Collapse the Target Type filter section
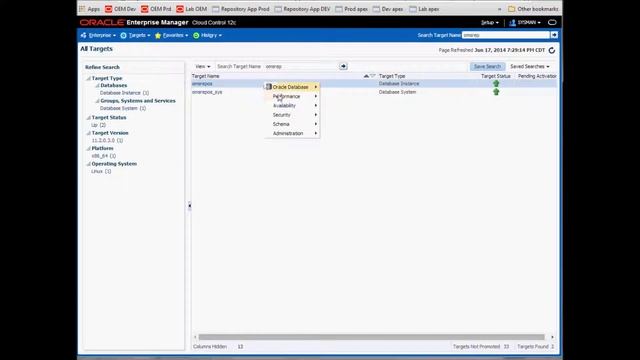640x360 pixels. point(88,78)
